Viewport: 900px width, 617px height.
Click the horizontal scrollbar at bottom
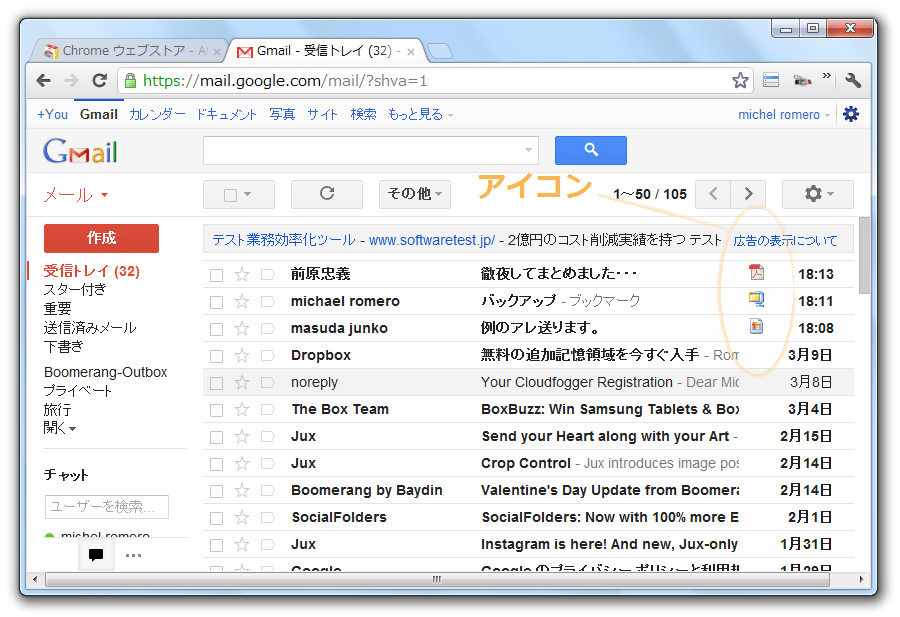pos(437,579)
